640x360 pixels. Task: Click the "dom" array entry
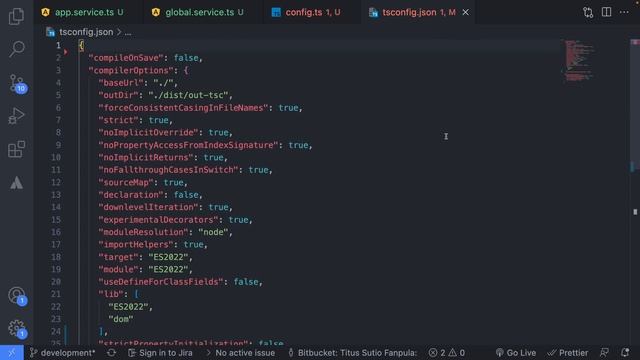(121, 319)
